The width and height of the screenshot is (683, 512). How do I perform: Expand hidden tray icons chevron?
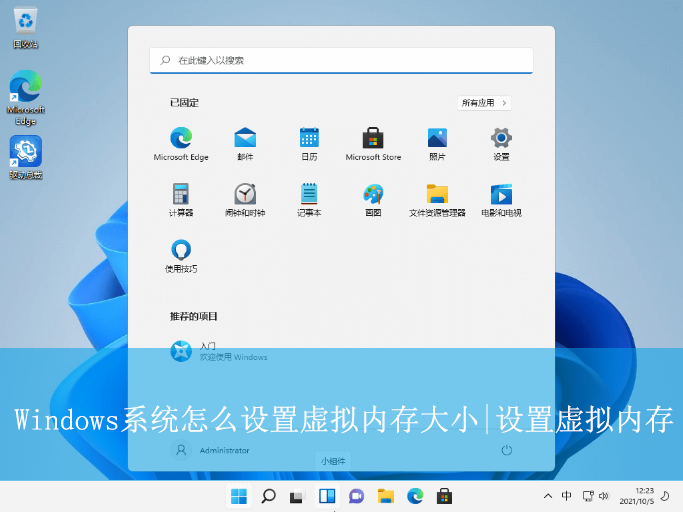pos(548,496)
